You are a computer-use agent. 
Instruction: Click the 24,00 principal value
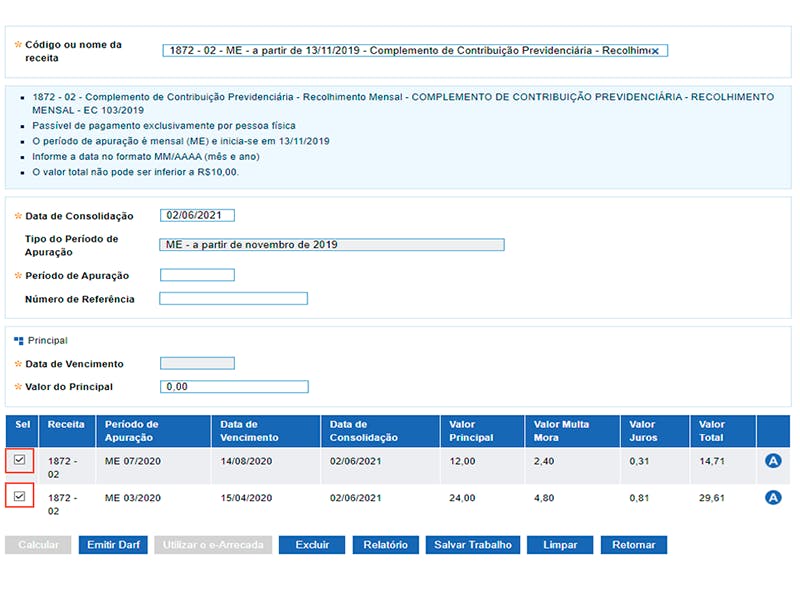pyautogui.click(x=462, y=498)
